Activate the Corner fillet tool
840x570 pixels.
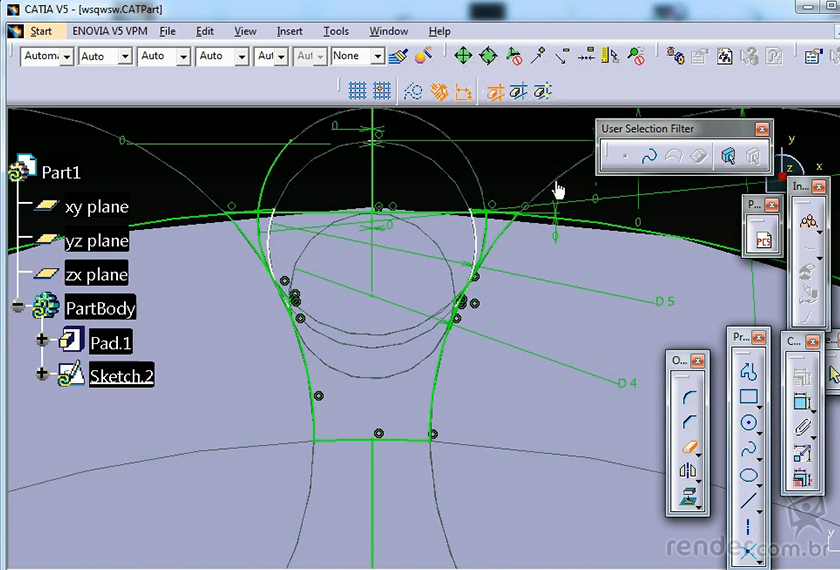(x=689, y=397)
